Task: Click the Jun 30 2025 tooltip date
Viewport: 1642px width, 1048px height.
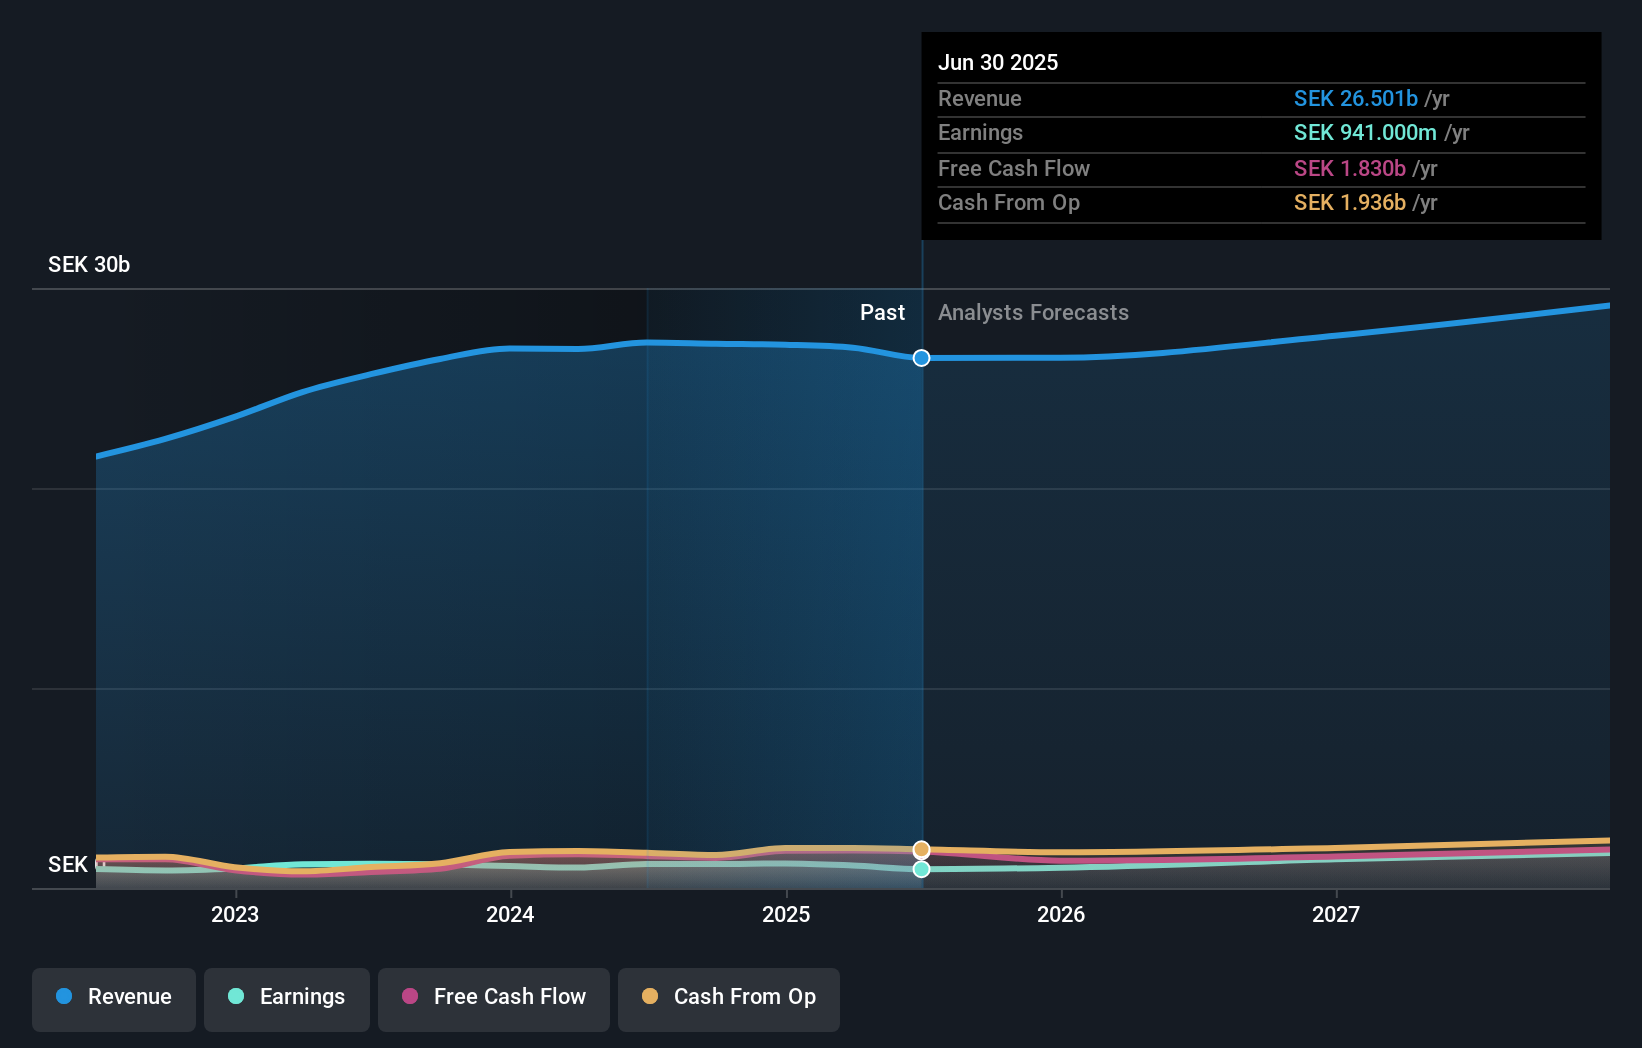Action: (x=998, y=63)
